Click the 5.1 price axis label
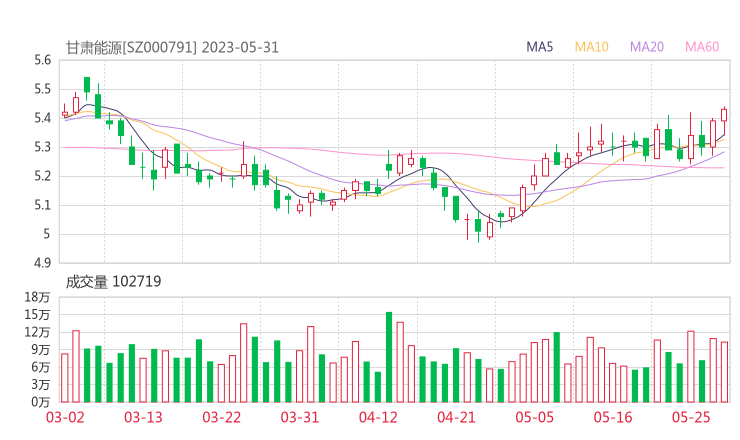 tap(42, 205)
